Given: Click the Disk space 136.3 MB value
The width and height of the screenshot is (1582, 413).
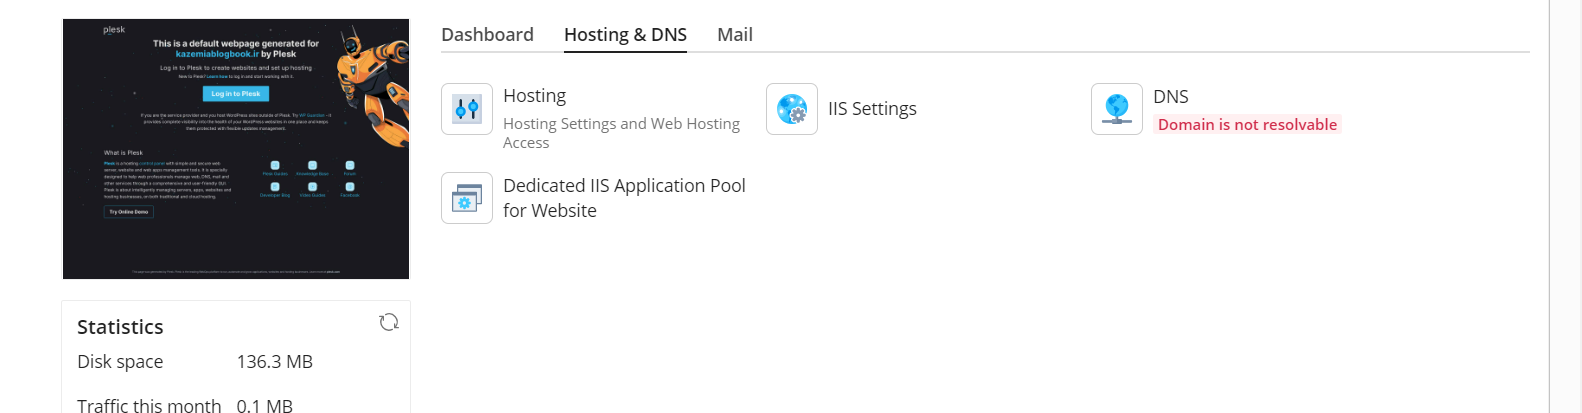Looking at the screenshot, I should tap(274, 362).
